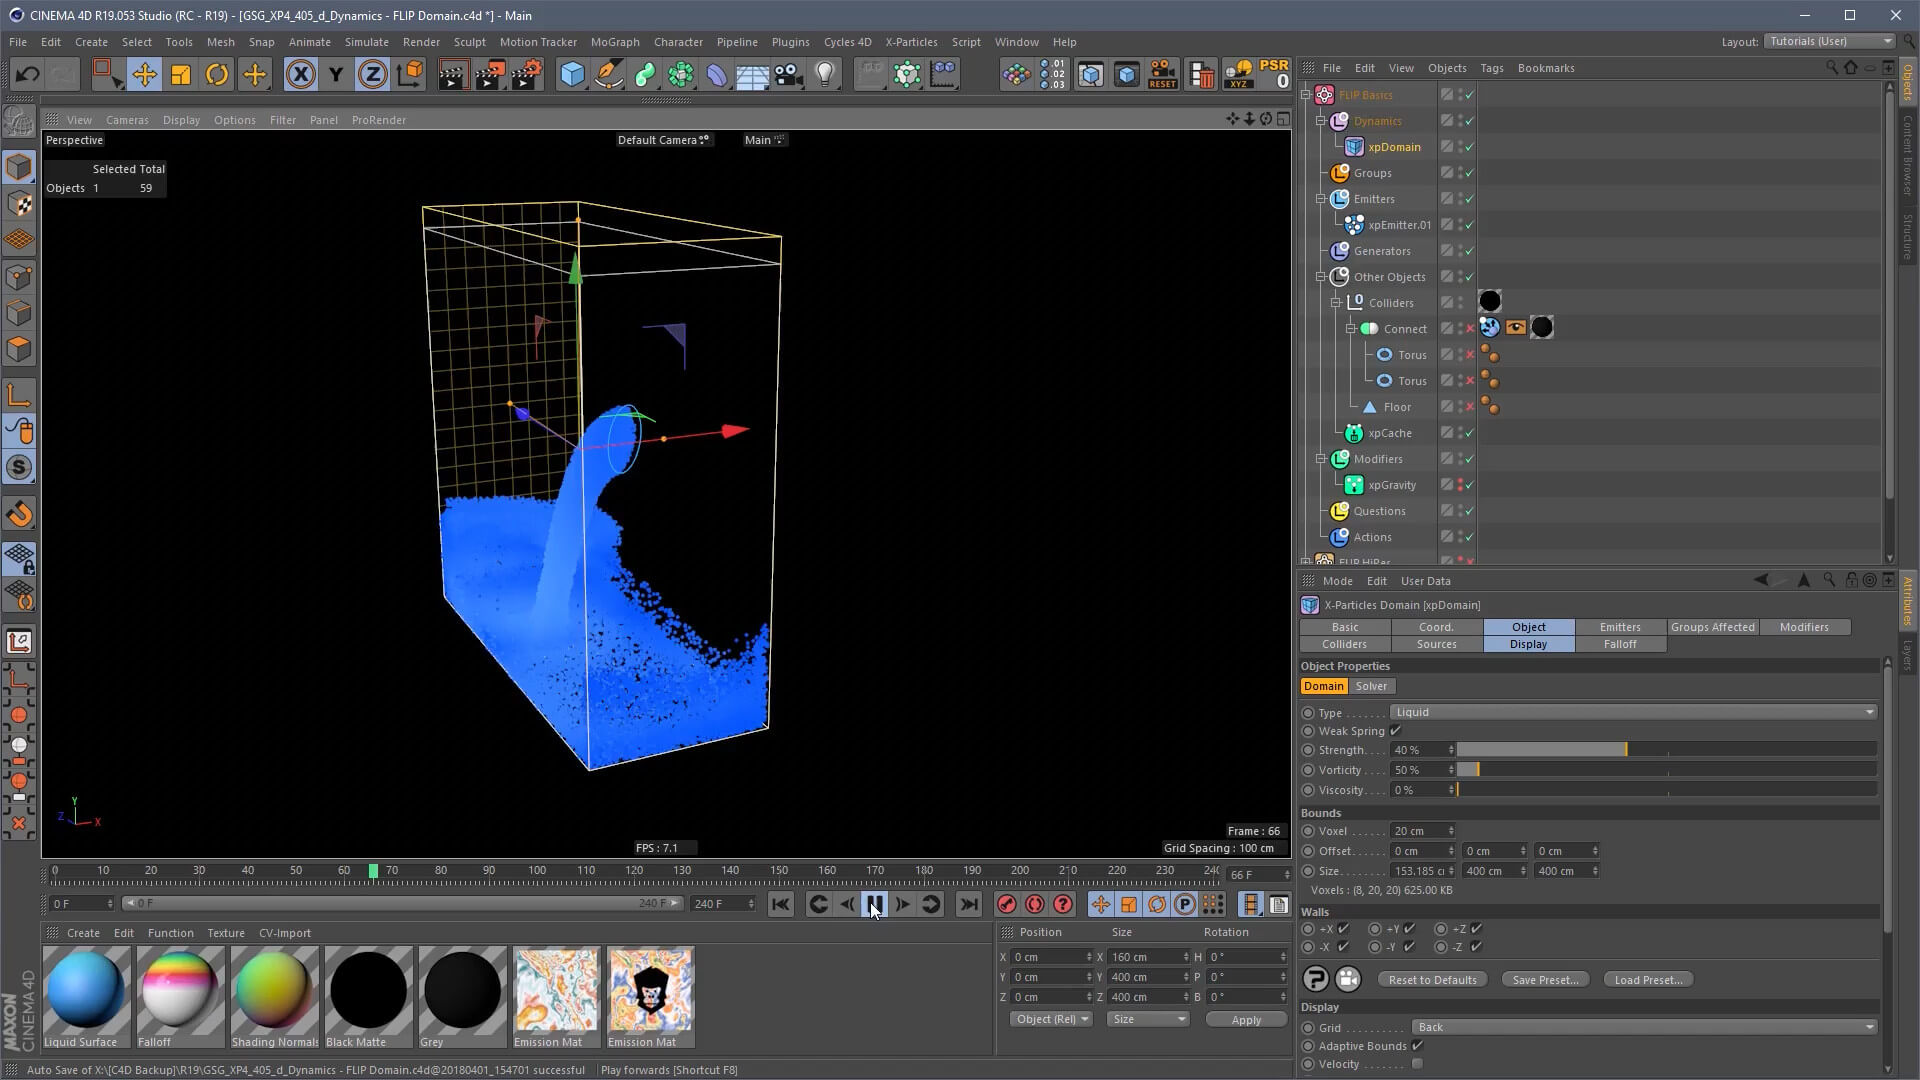Open the X-Particles menu

click(910, 42)
